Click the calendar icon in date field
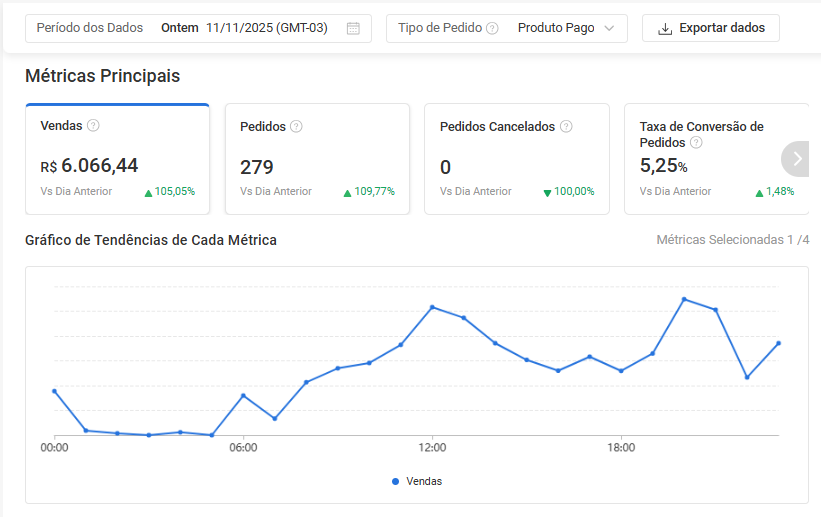 353,28
